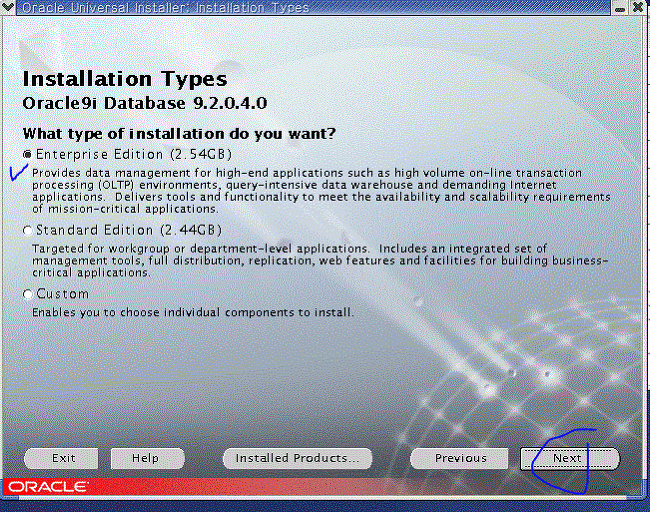
Task: Click the Standard Edition description paragraph
Action: [x=320, y=260]
